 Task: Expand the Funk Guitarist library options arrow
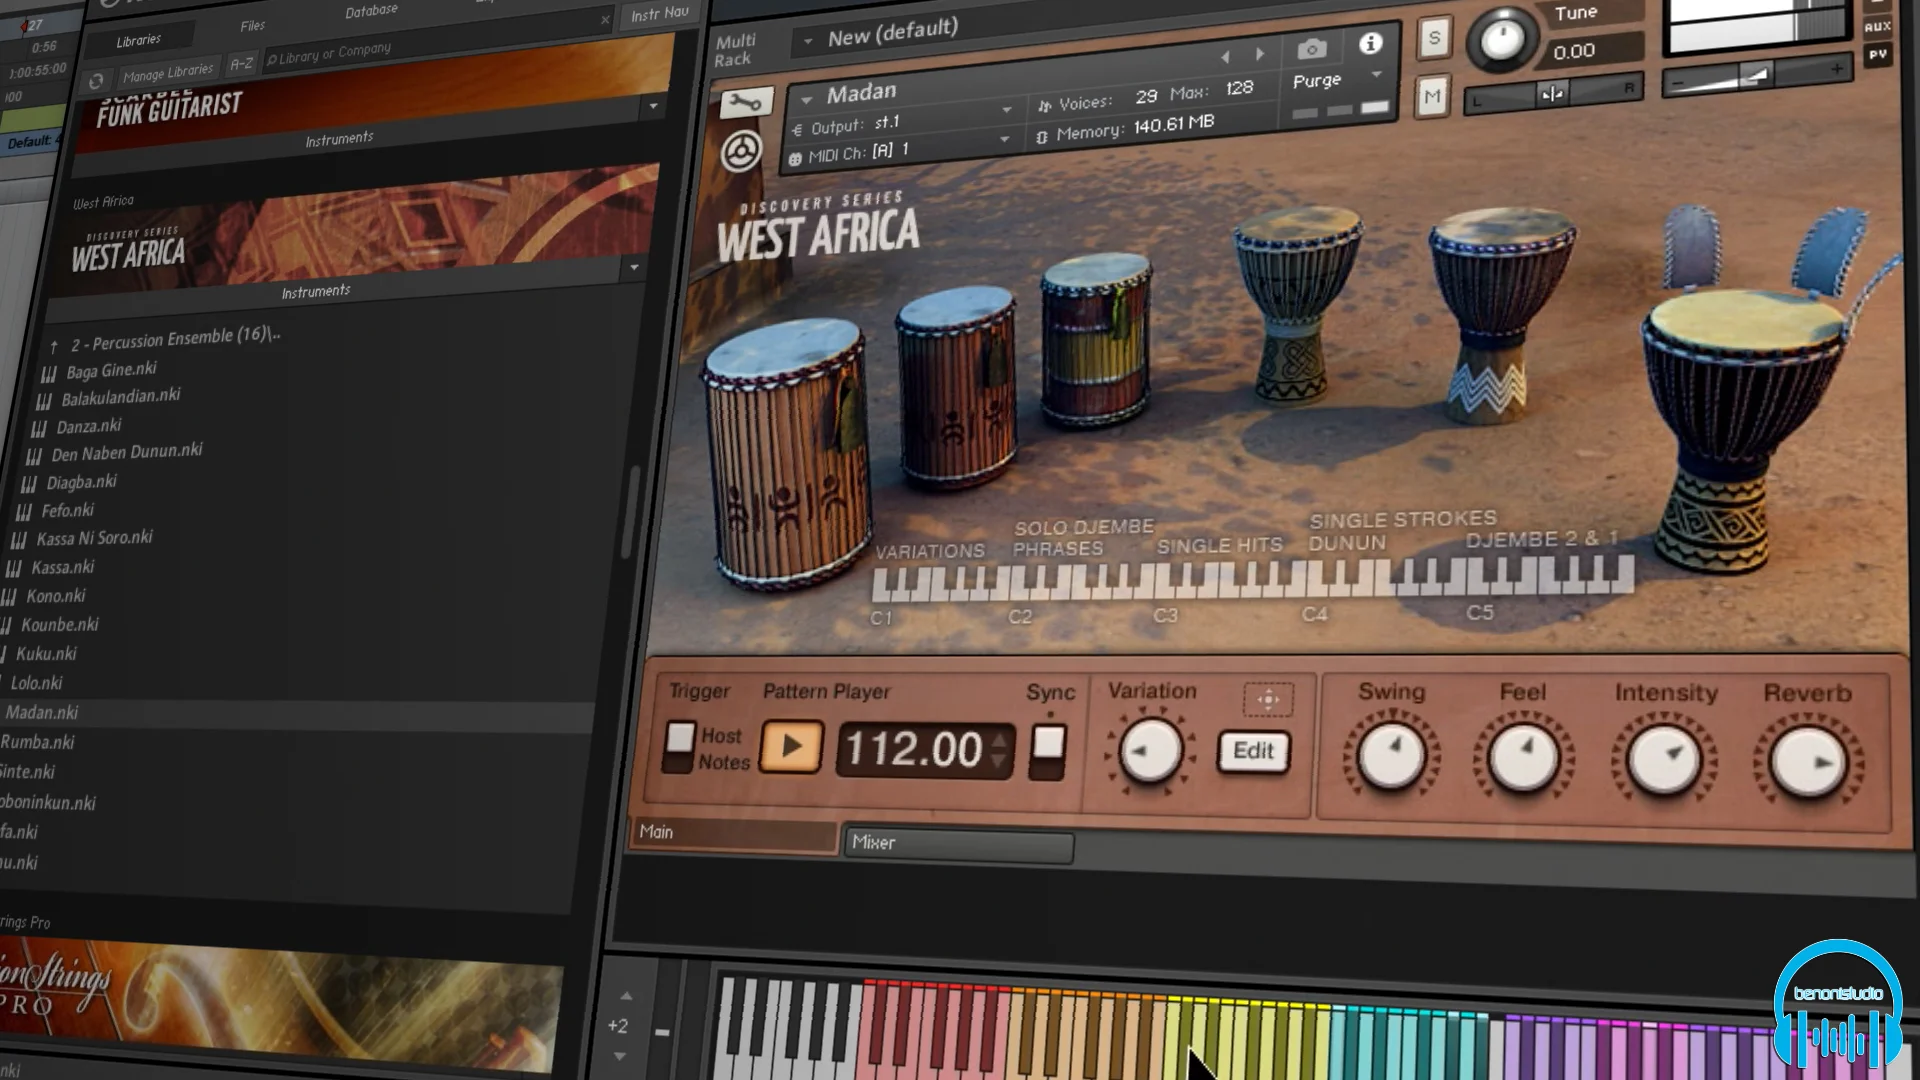tap(653, 106)
